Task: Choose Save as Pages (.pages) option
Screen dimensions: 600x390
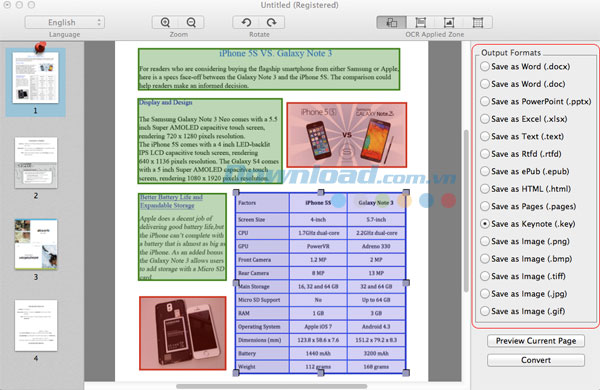Action: tap(528, 206)
